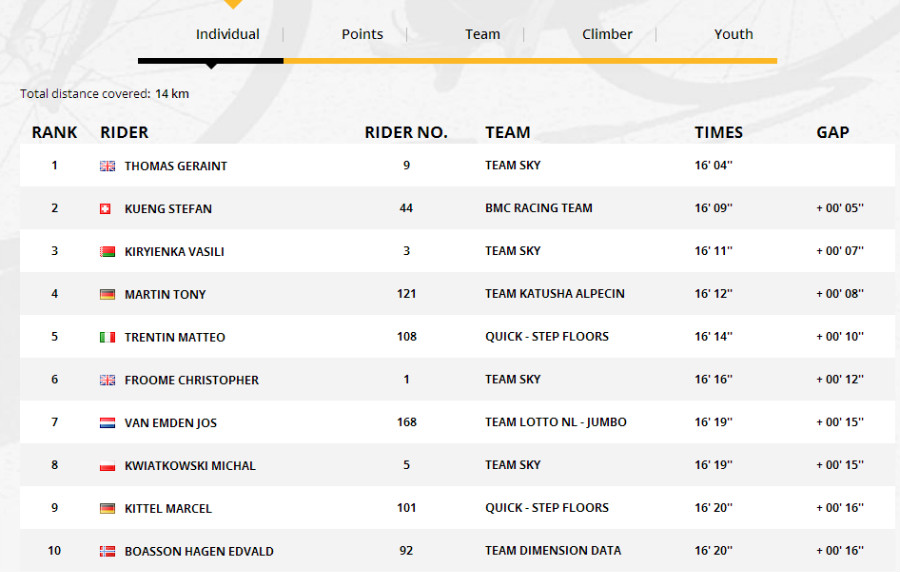Open rider KITTEL MARCEL
This screenshot has width=900, height=572.
pos(168,508)
